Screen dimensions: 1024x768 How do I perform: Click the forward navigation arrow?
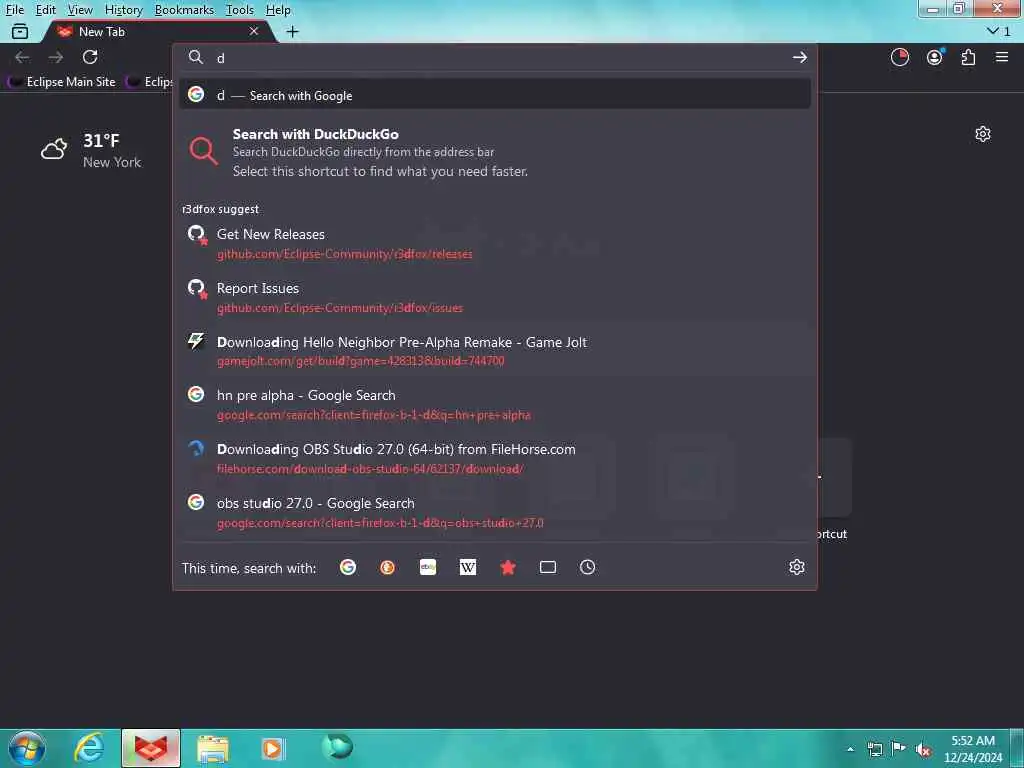(56, 57)
